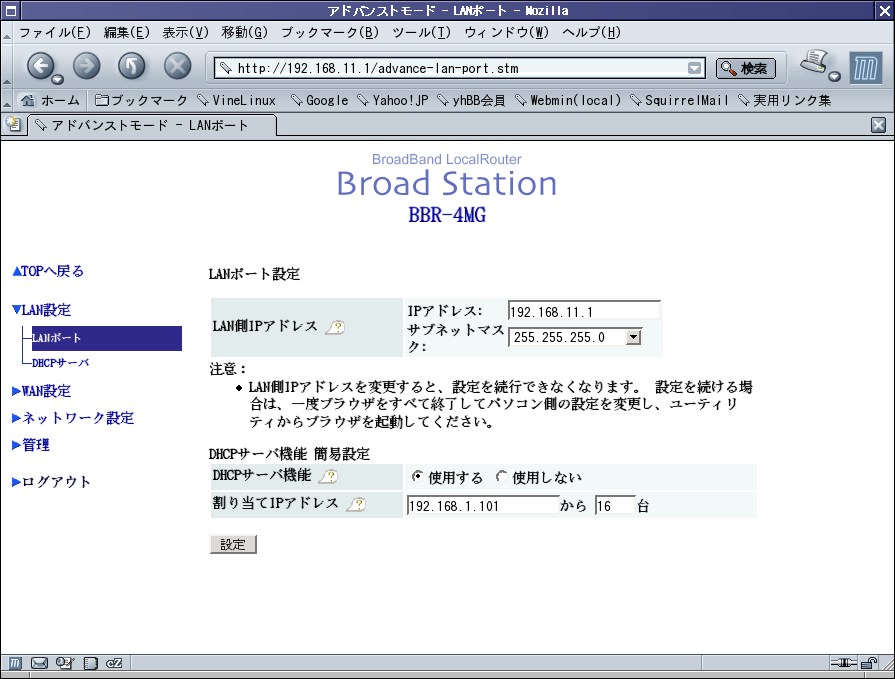Open the ツール(T) menu
Screen dimensions: 895x679
421,33
